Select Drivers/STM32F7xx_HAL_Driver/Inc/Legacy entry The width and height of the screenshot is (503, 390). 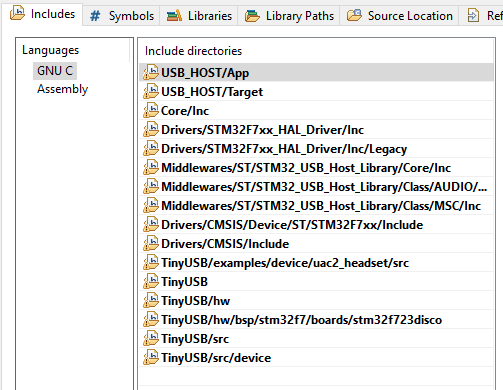click(x=316, y=149)
